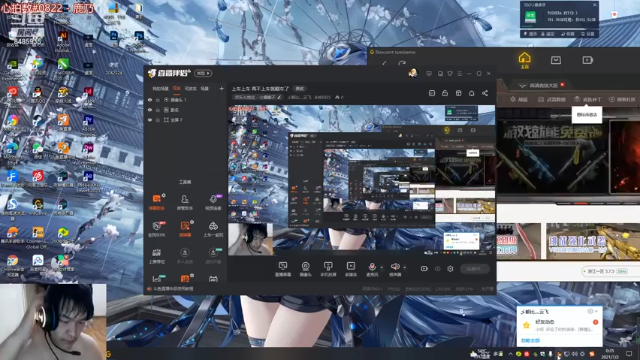Open the hamburger menu in streaming app title bar
Viewport: 640px width, 360px height.
click(x=460, y=73)
